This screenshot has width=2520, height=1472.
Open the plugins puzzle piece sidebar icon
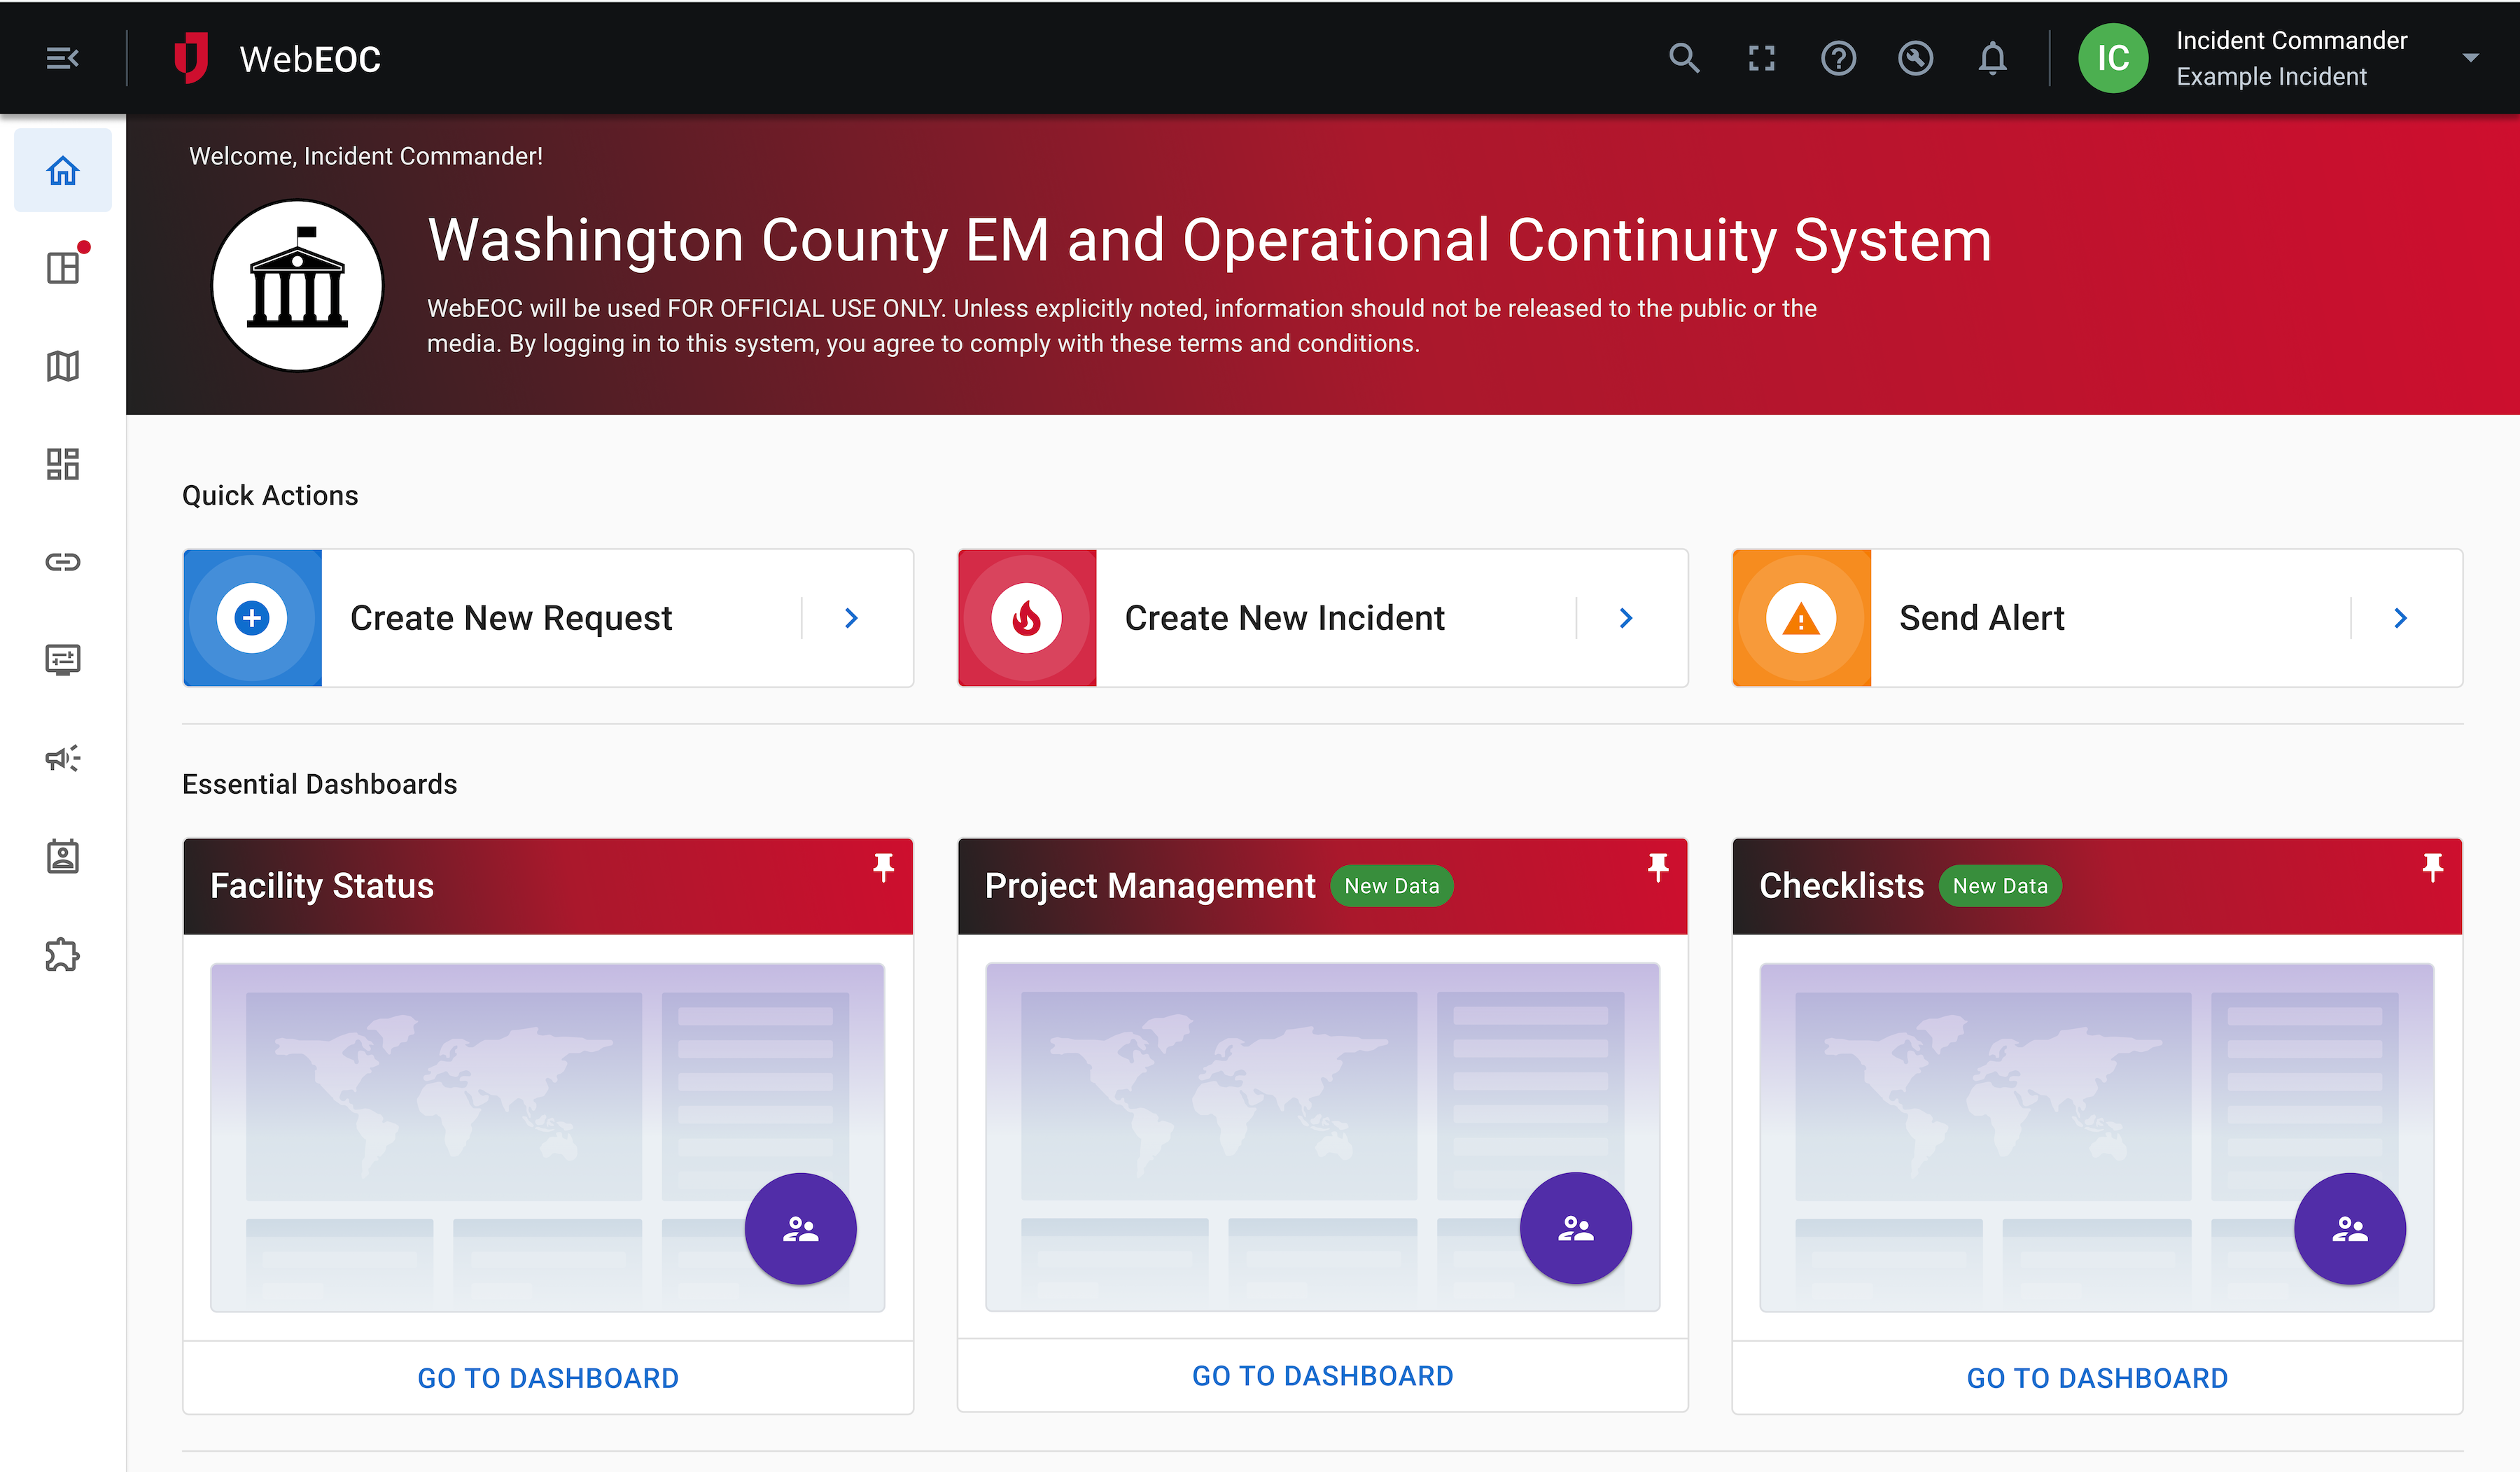[62, 954]
